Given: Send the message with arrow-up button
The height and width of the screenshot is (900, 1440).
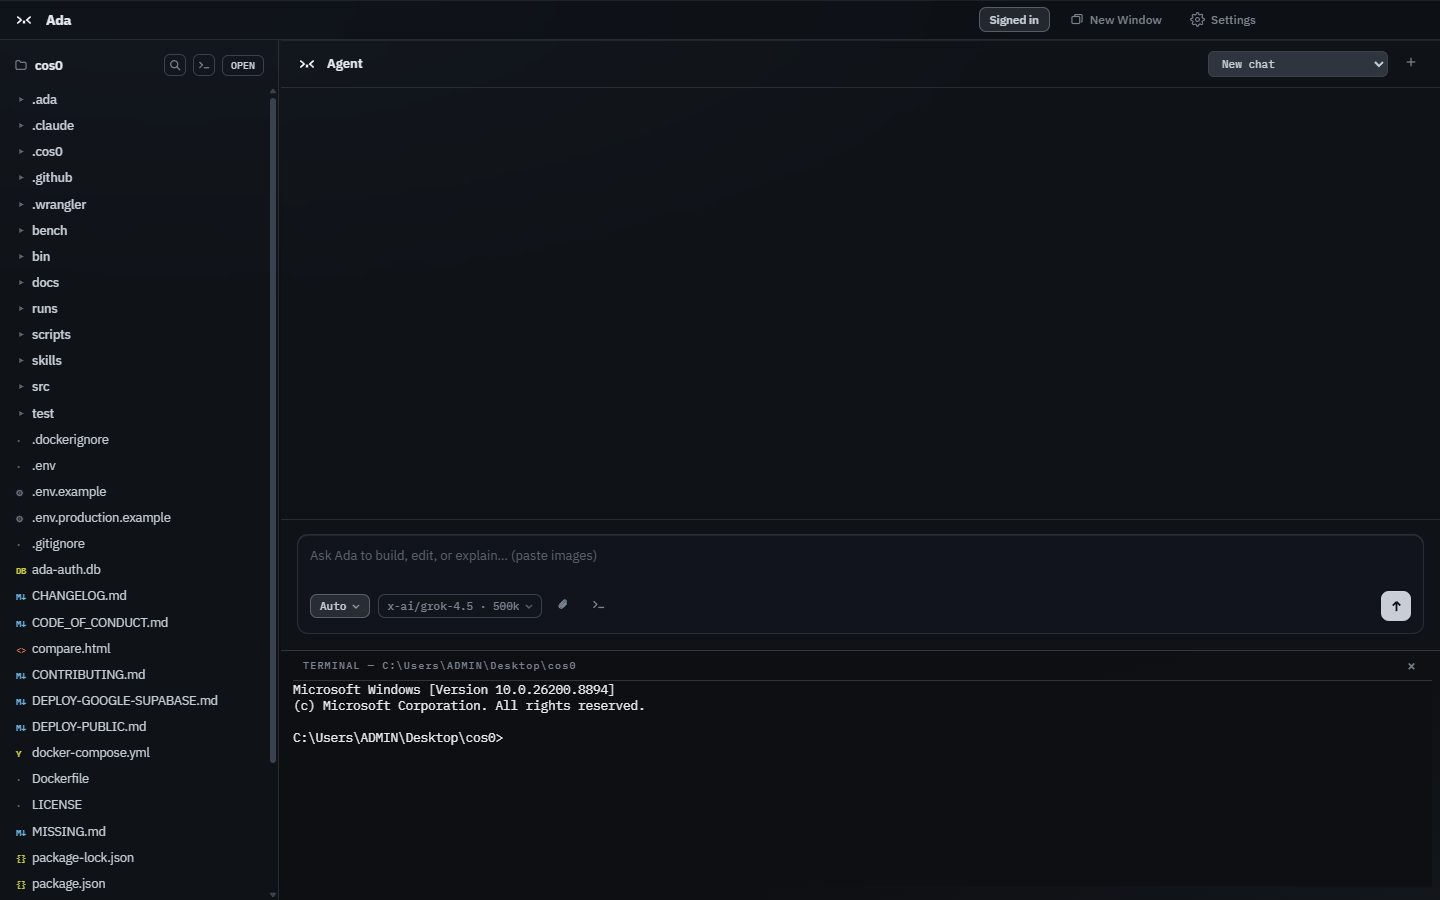Looking at the screenshot, I should tap(1396, 606).
